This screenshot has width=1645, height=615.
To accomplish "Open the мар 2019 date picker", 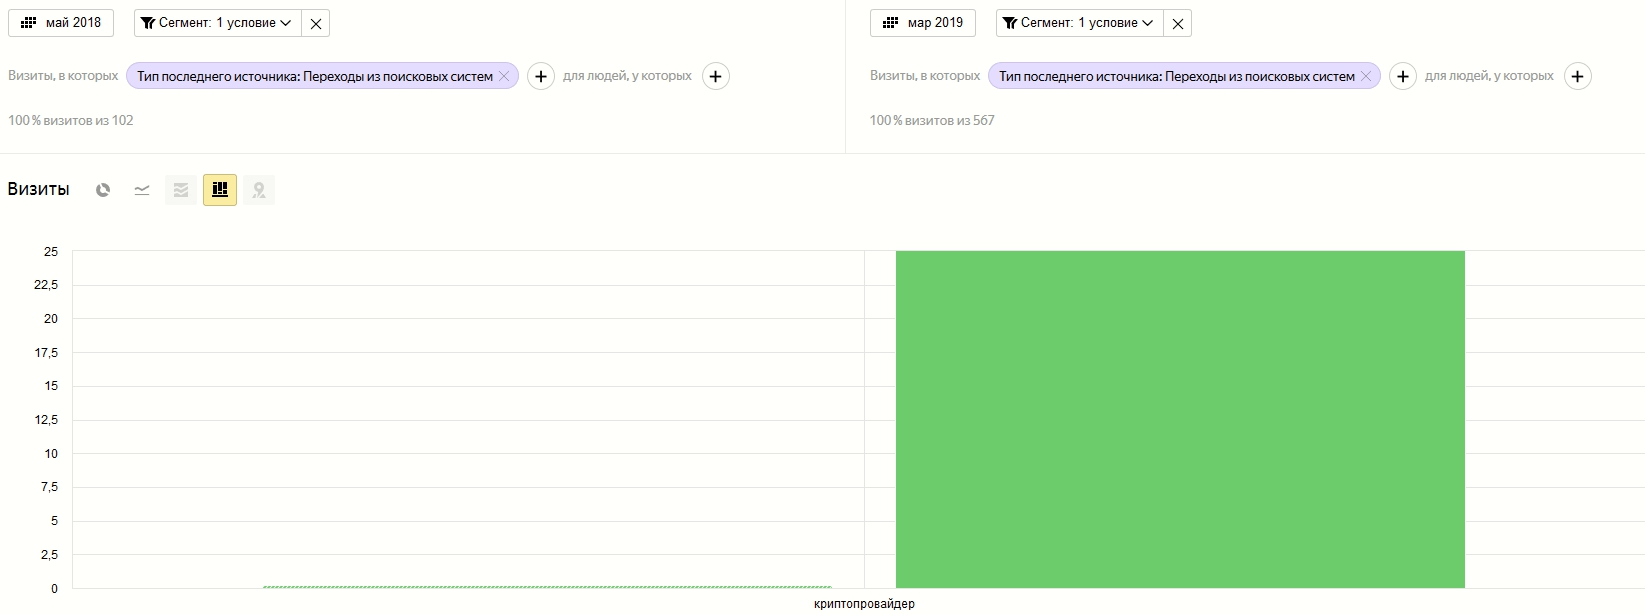I will pyautogui.click(x=922, y=23).
